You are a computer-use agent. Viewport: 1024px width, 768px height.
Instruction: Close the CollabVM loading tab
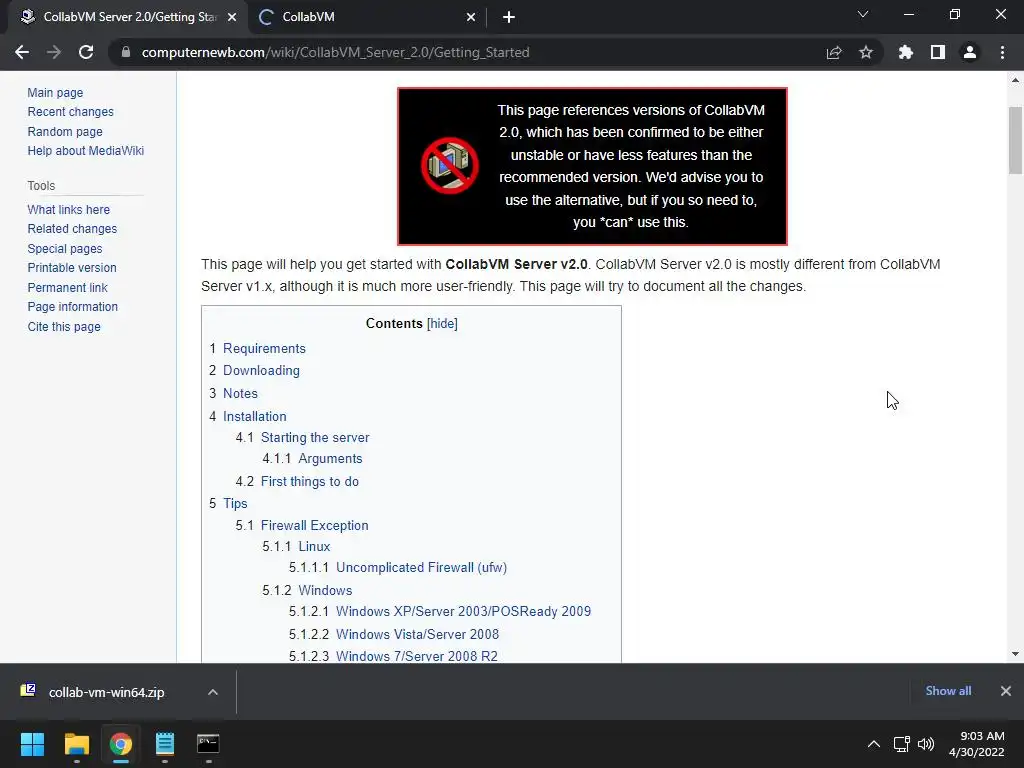tap(471, 17)
